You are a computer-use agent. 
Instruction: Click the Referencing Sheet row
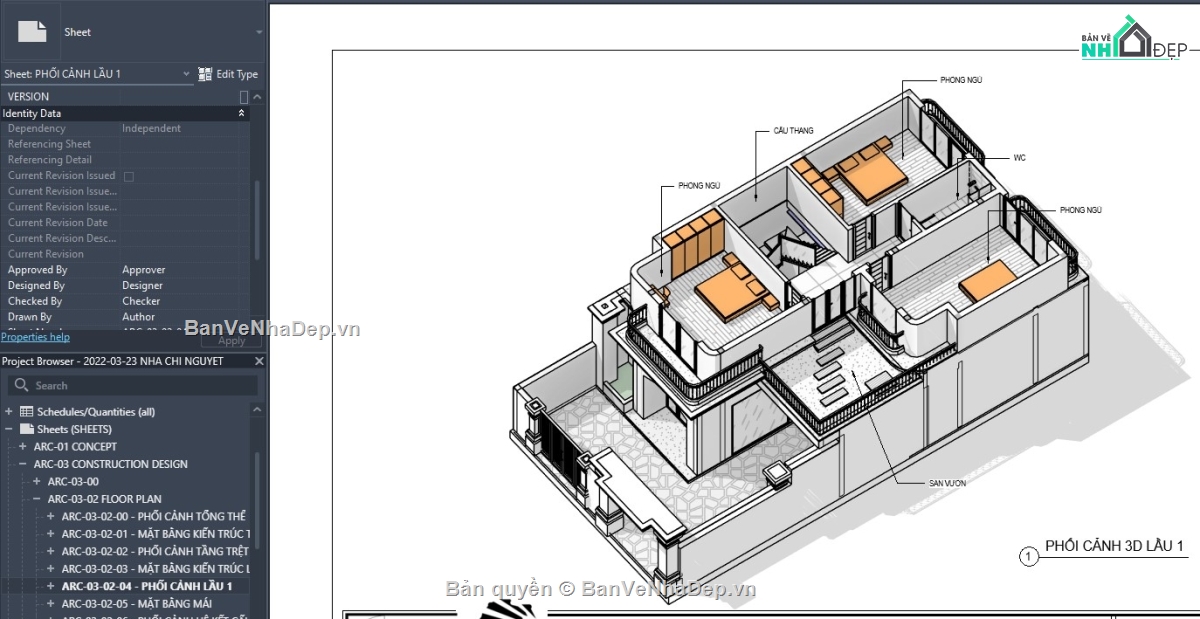(125, 144)
